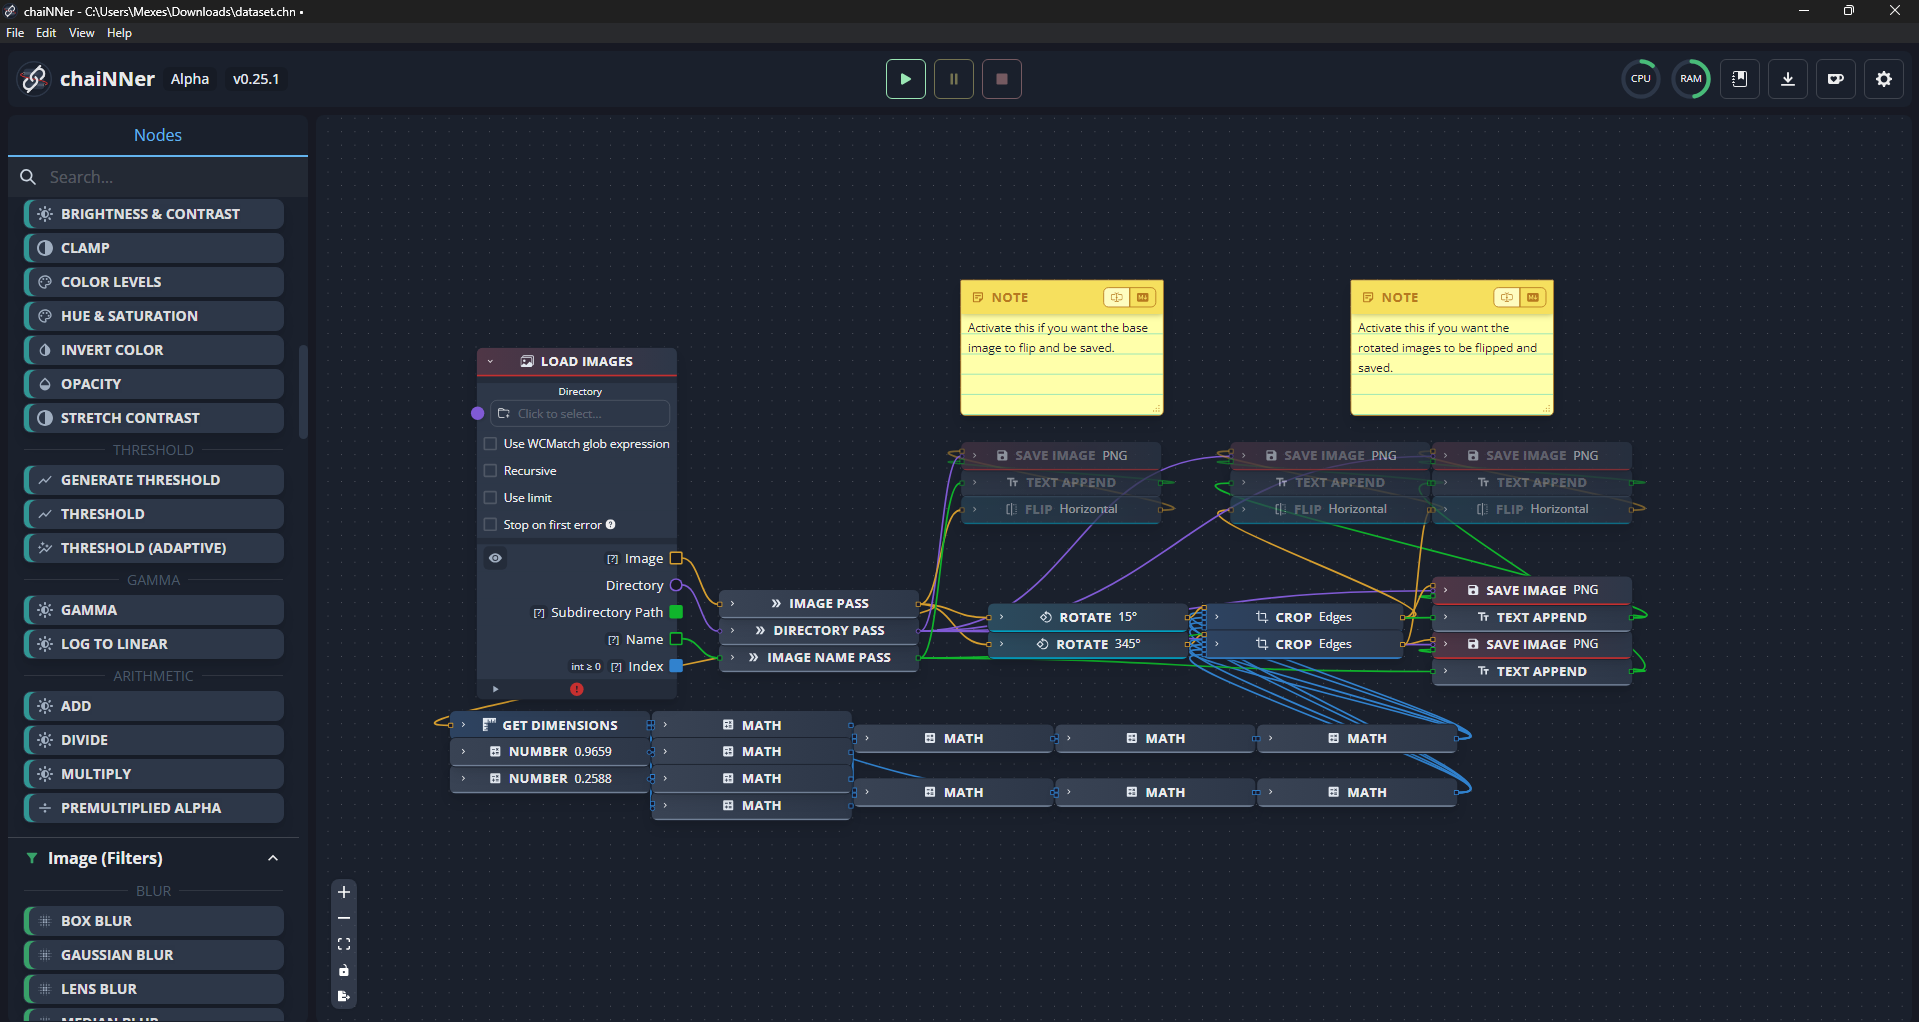Zoom in on the canvas with plus
The width and height of the screenshot is (1919, 1022).
344,892
